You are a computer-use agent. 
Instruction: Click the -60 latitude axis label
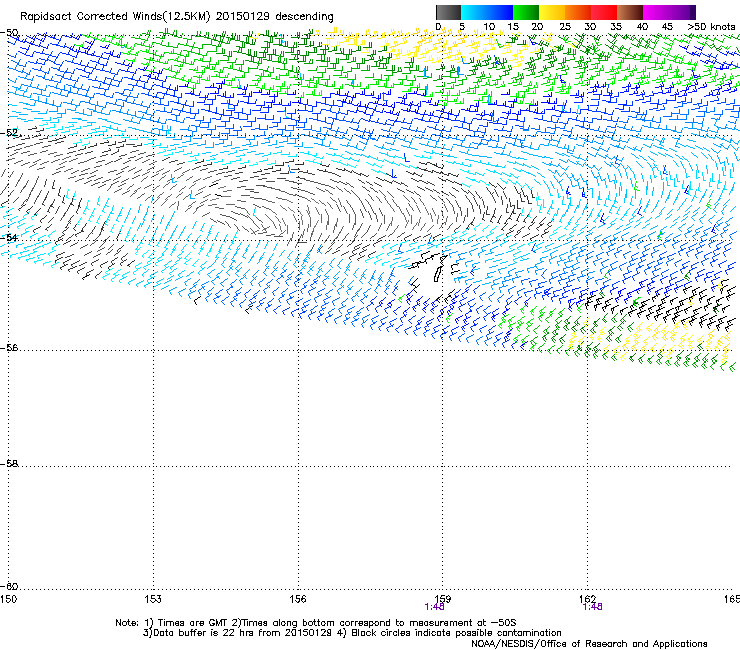[x=9, y=586]
